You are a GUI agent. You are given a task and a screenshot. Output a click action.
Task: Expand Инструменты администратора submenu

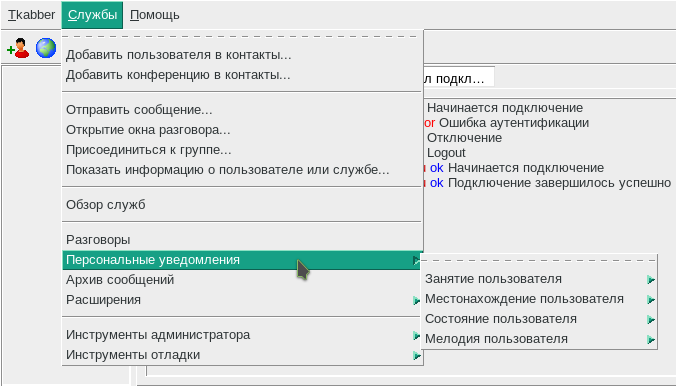[x=242, y=335]
